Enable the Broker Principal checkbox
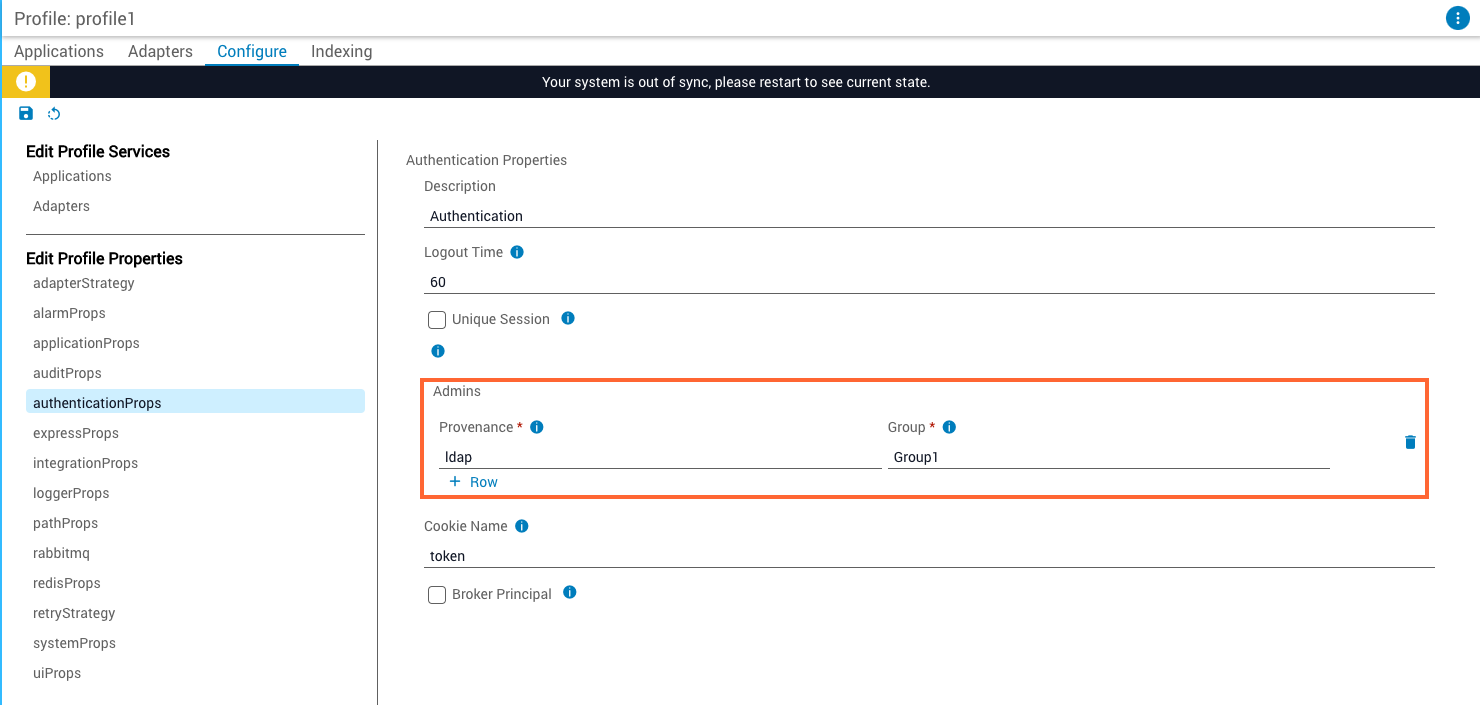 (x=437, y=595)
